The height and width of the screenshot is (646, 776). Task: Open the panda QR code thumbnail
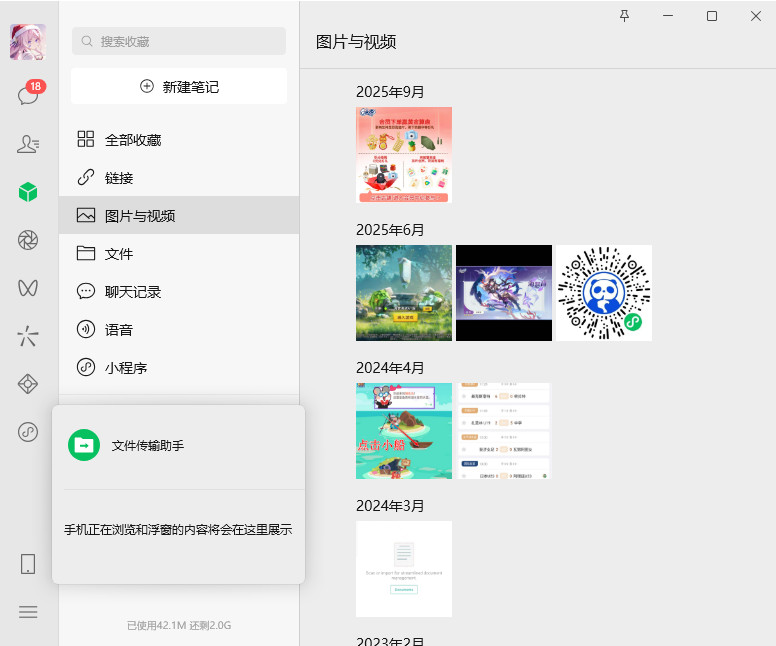604,293
